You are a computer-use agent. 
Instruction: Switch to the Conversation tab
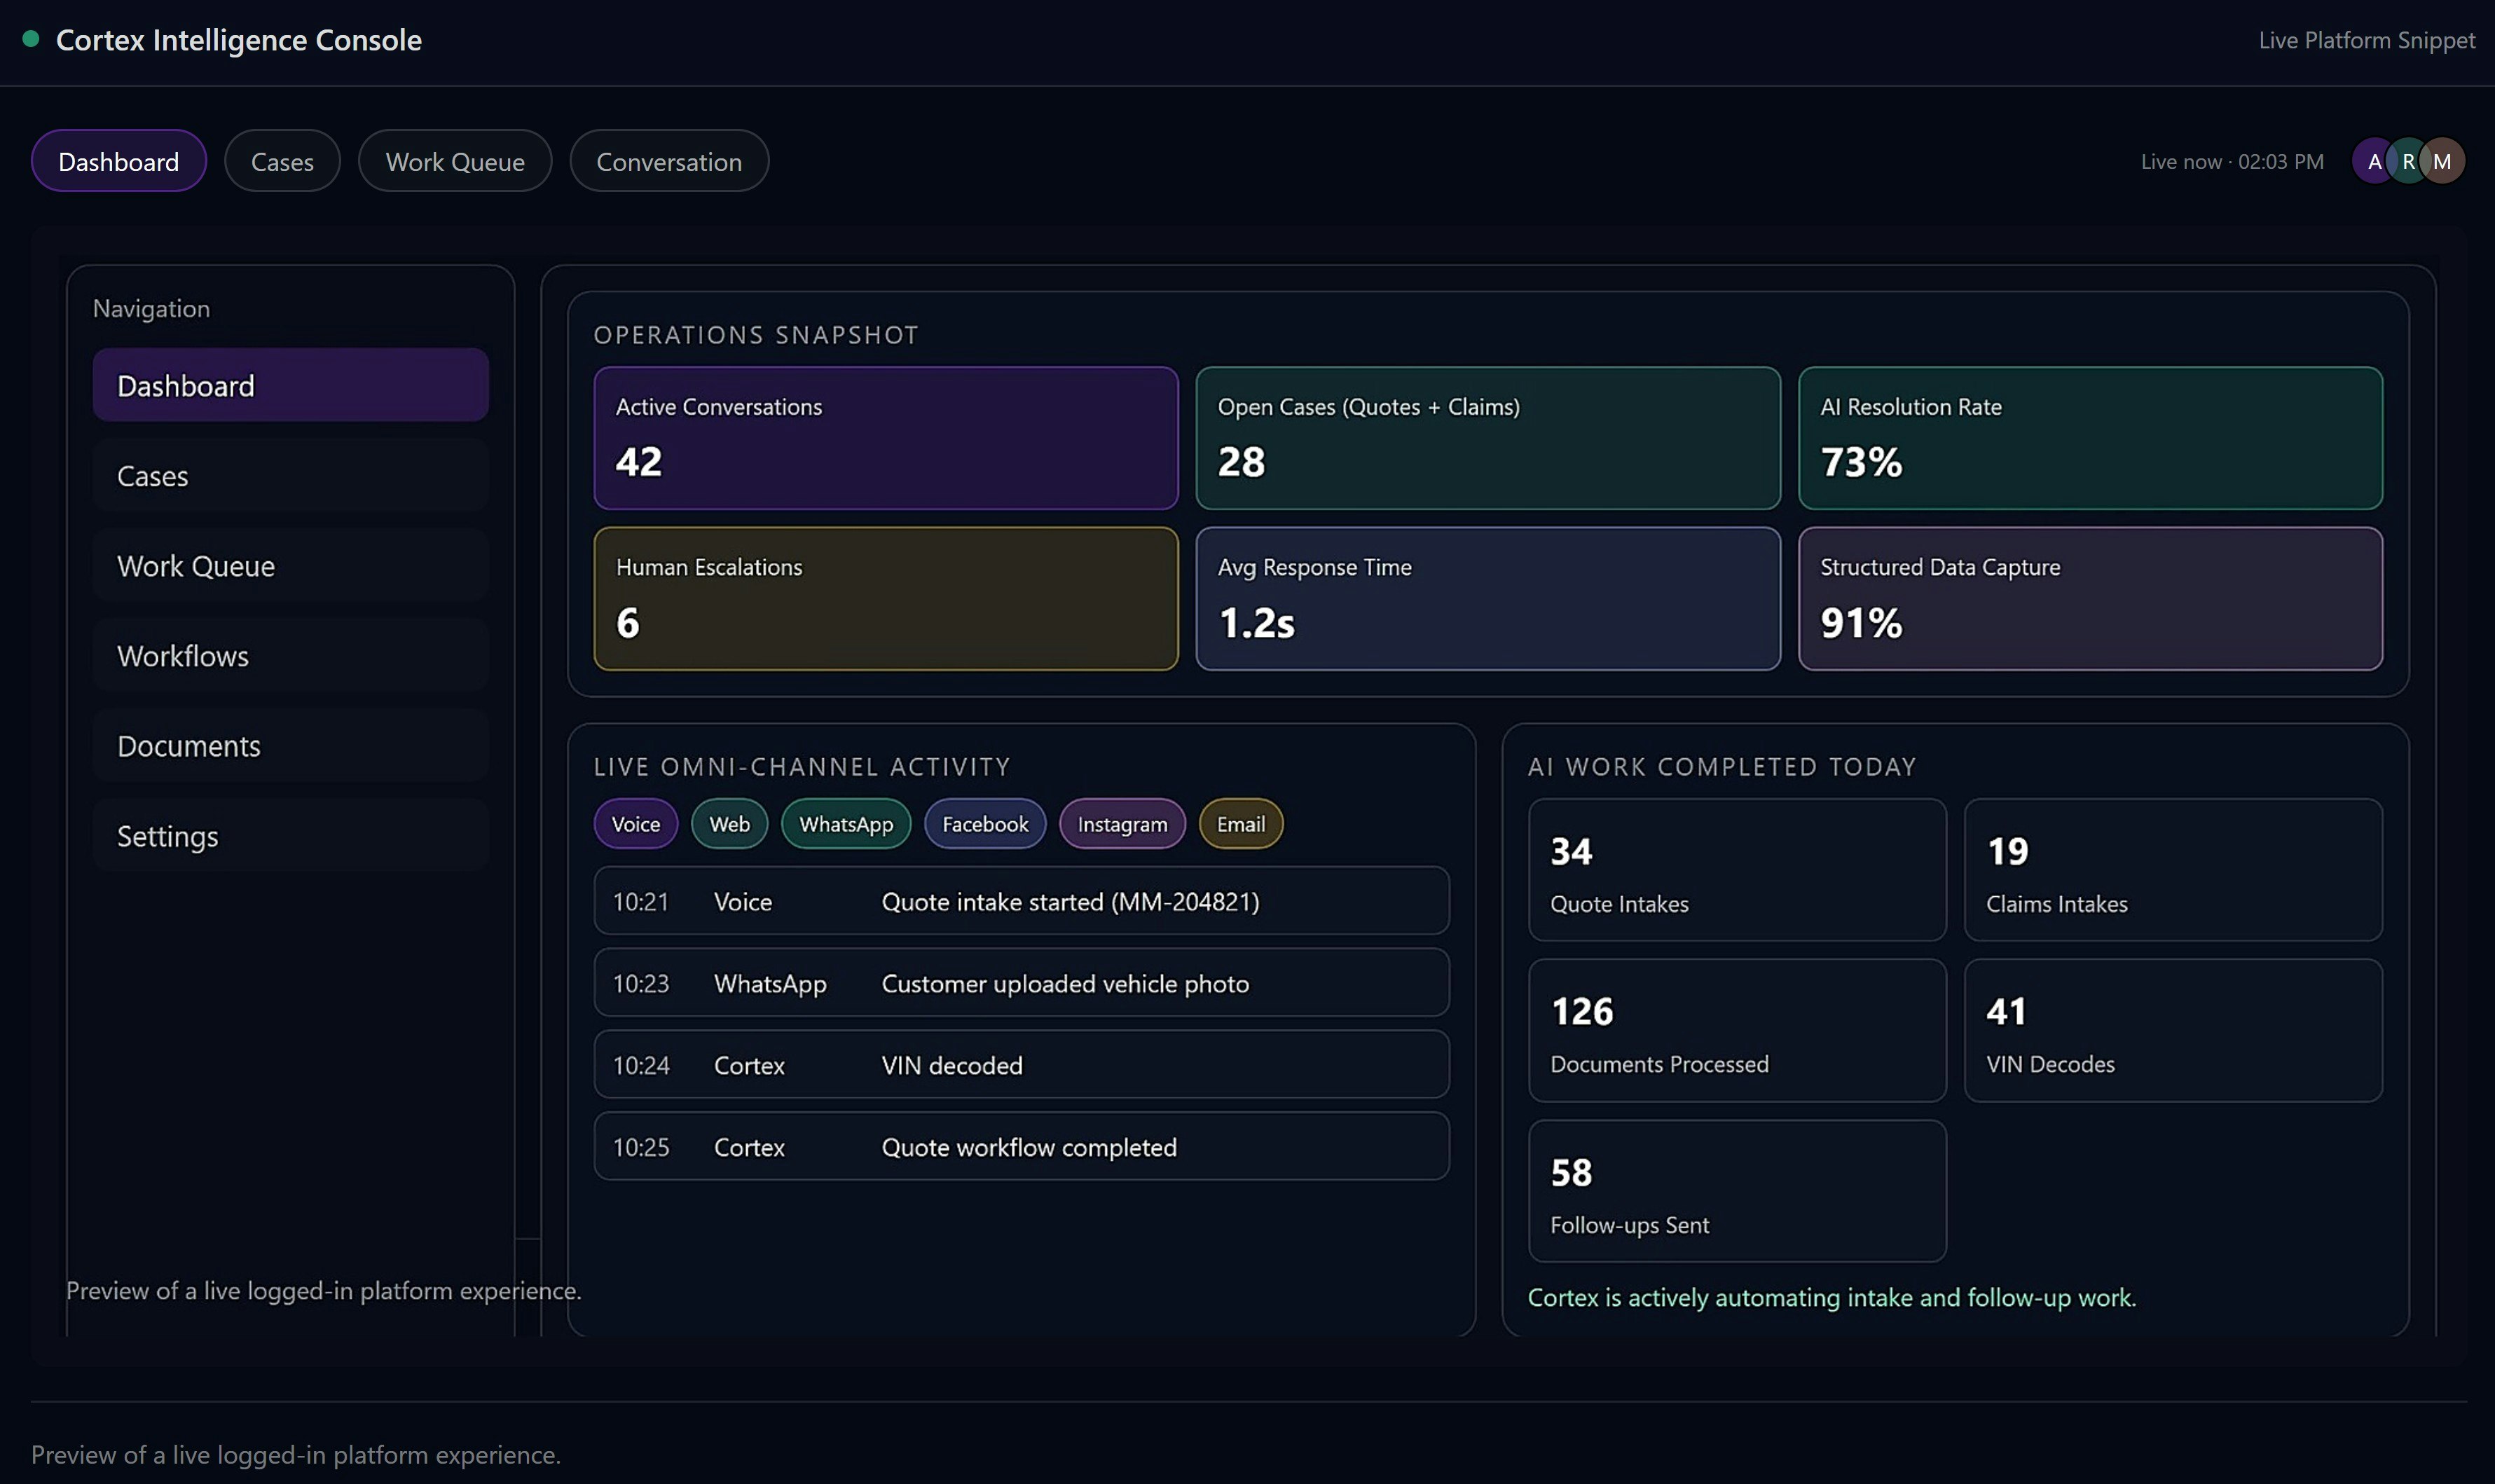click(x=668, y=160)
